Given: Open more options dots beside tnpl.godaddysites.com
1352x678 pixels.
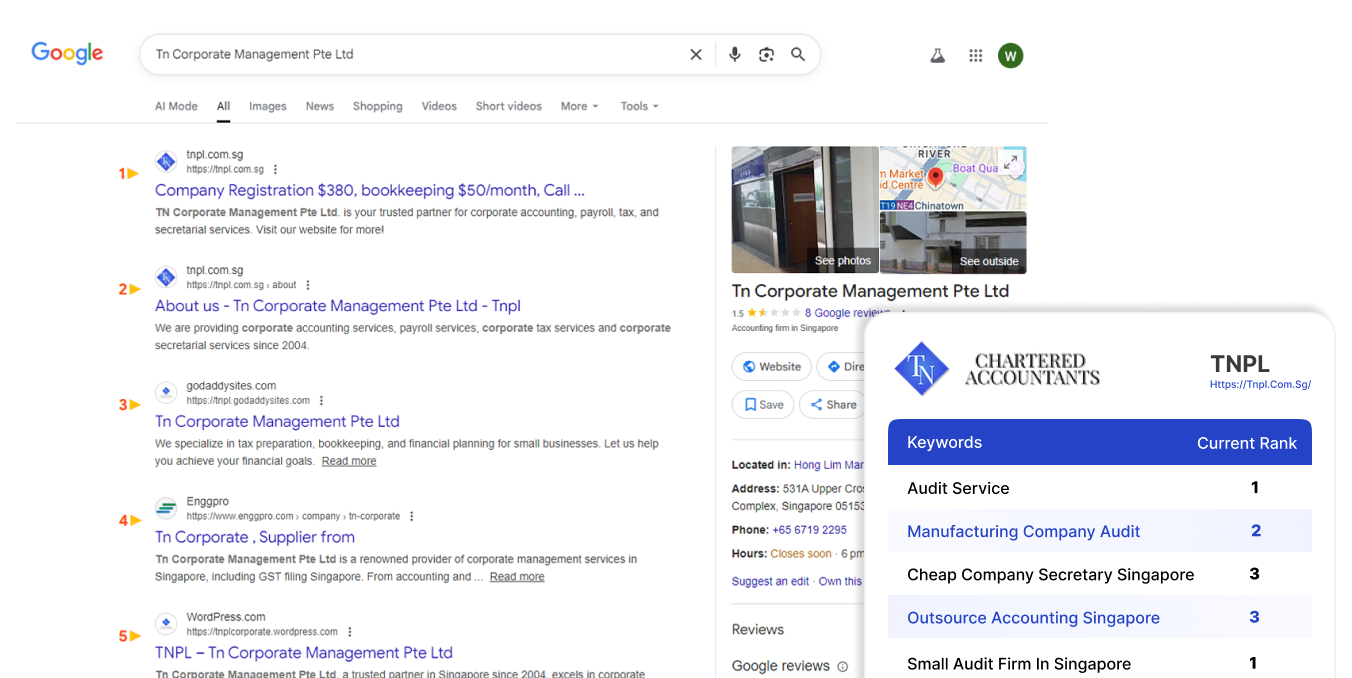Looking at the screenshot, I should (321, 401).
